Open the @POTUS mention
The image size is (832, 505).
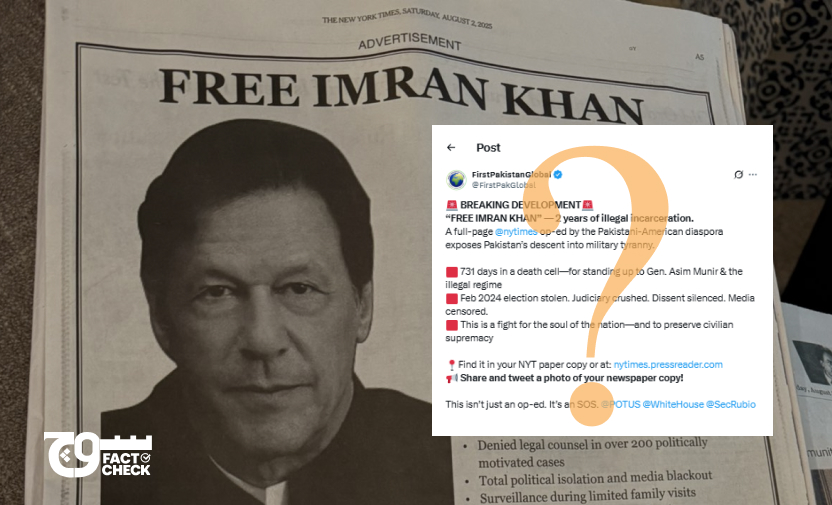pyautogui.click(x=620, y=404)
